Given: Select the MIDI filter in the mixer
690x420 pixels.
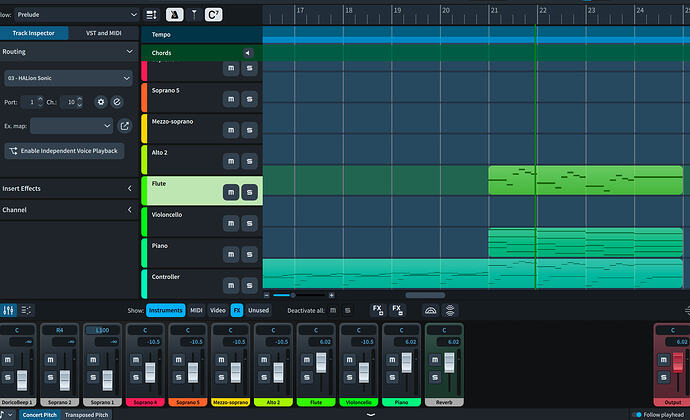Looking at the screenshot, I should click(x=196, y=310).
